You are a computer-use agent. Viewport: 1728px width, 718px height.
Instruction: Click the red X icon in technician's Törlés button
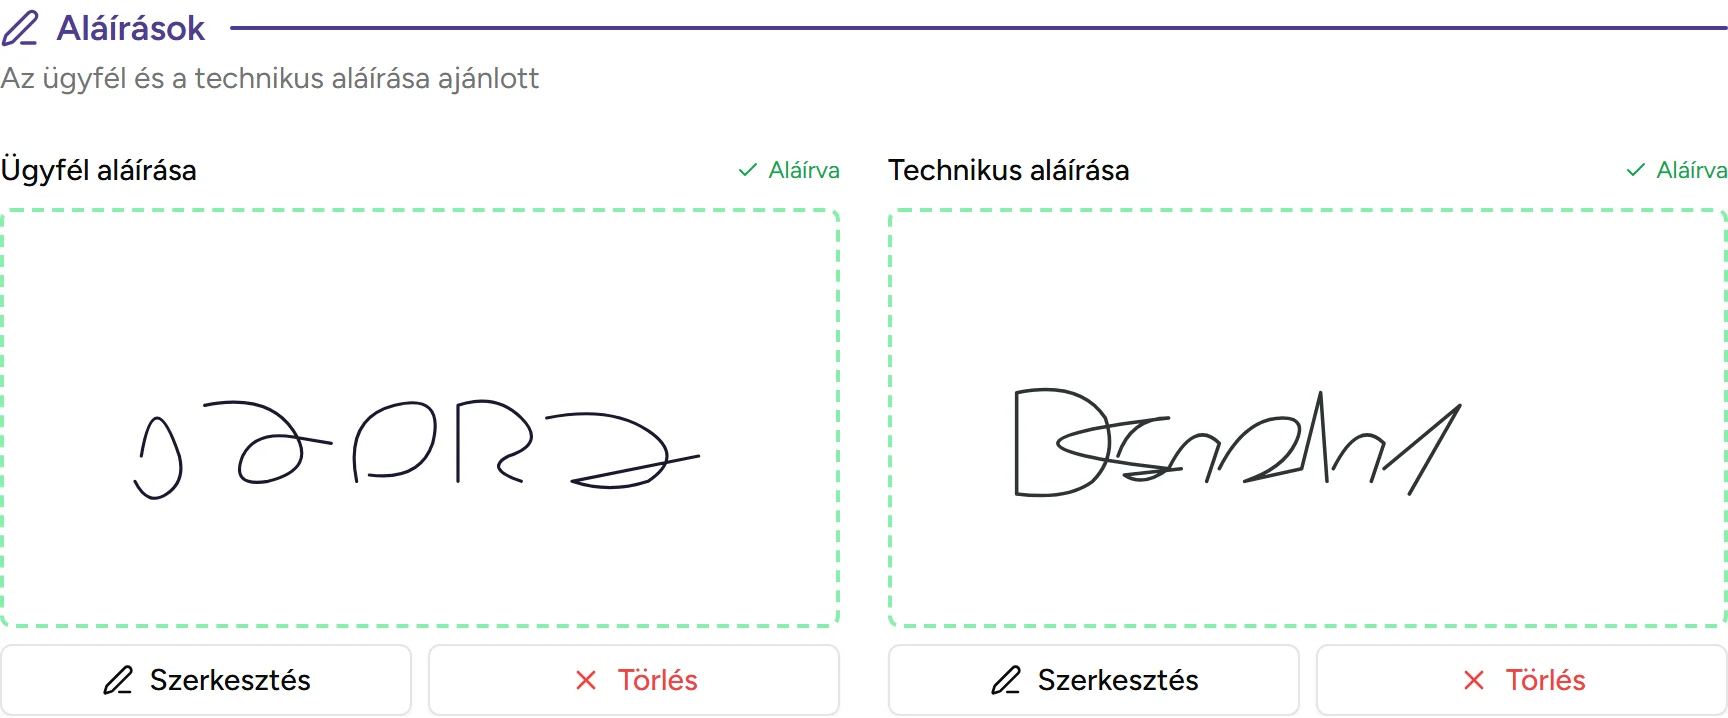coord(1473,680)
